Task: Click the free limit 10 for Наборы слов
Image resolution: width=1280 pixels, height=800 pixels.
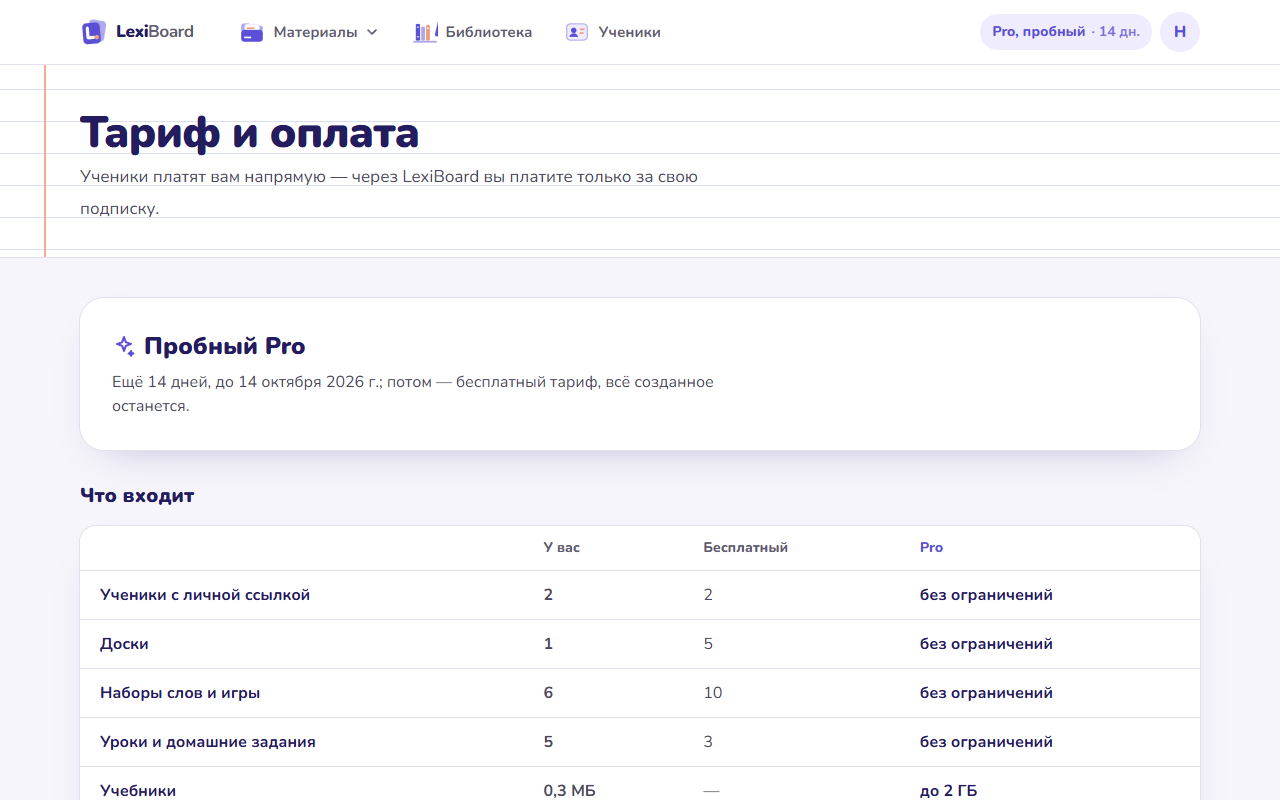Action: (x=713, y=693)
